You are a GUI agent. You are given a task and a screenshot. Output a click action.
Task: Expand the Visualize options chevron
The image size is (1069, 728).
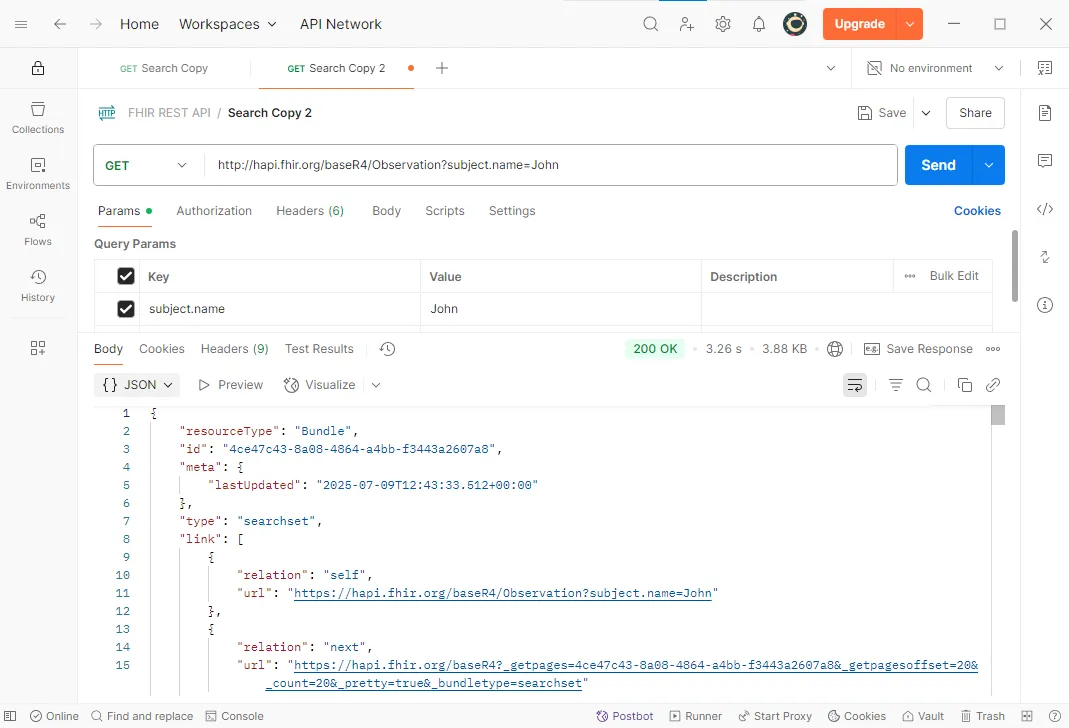pos(376,385)
